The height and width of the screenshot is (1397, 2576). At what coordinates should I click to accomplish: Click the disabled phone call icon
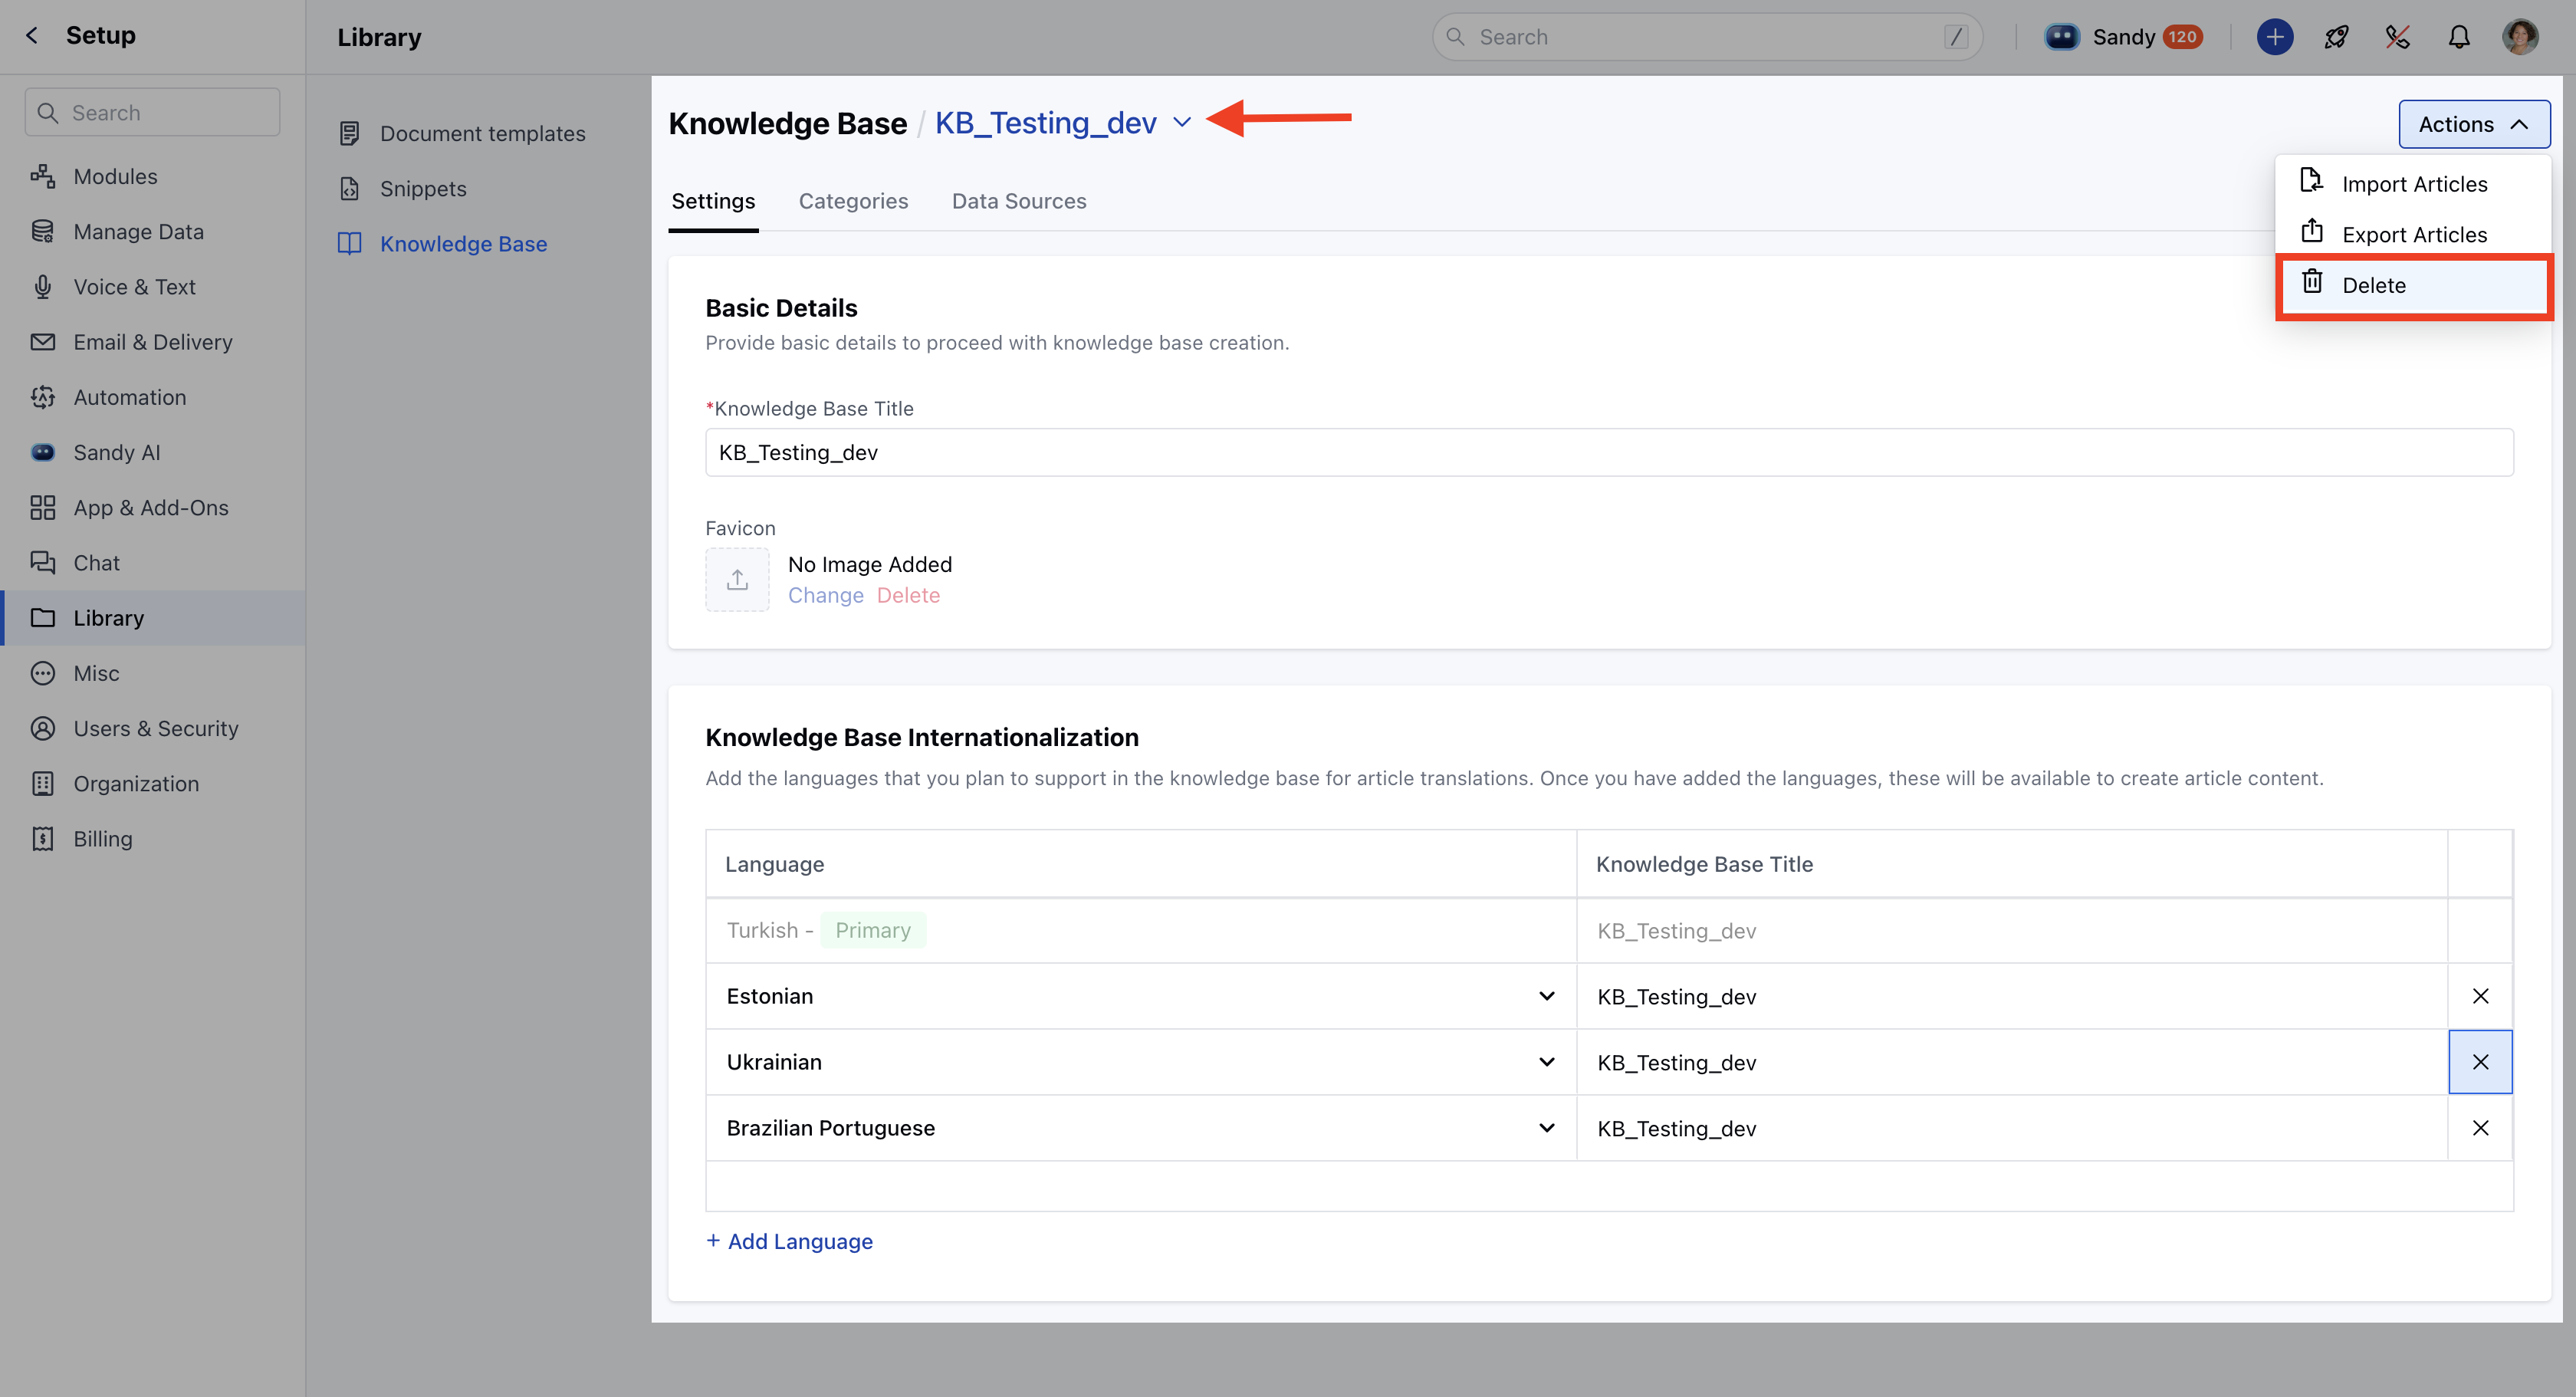point(2398,36)
